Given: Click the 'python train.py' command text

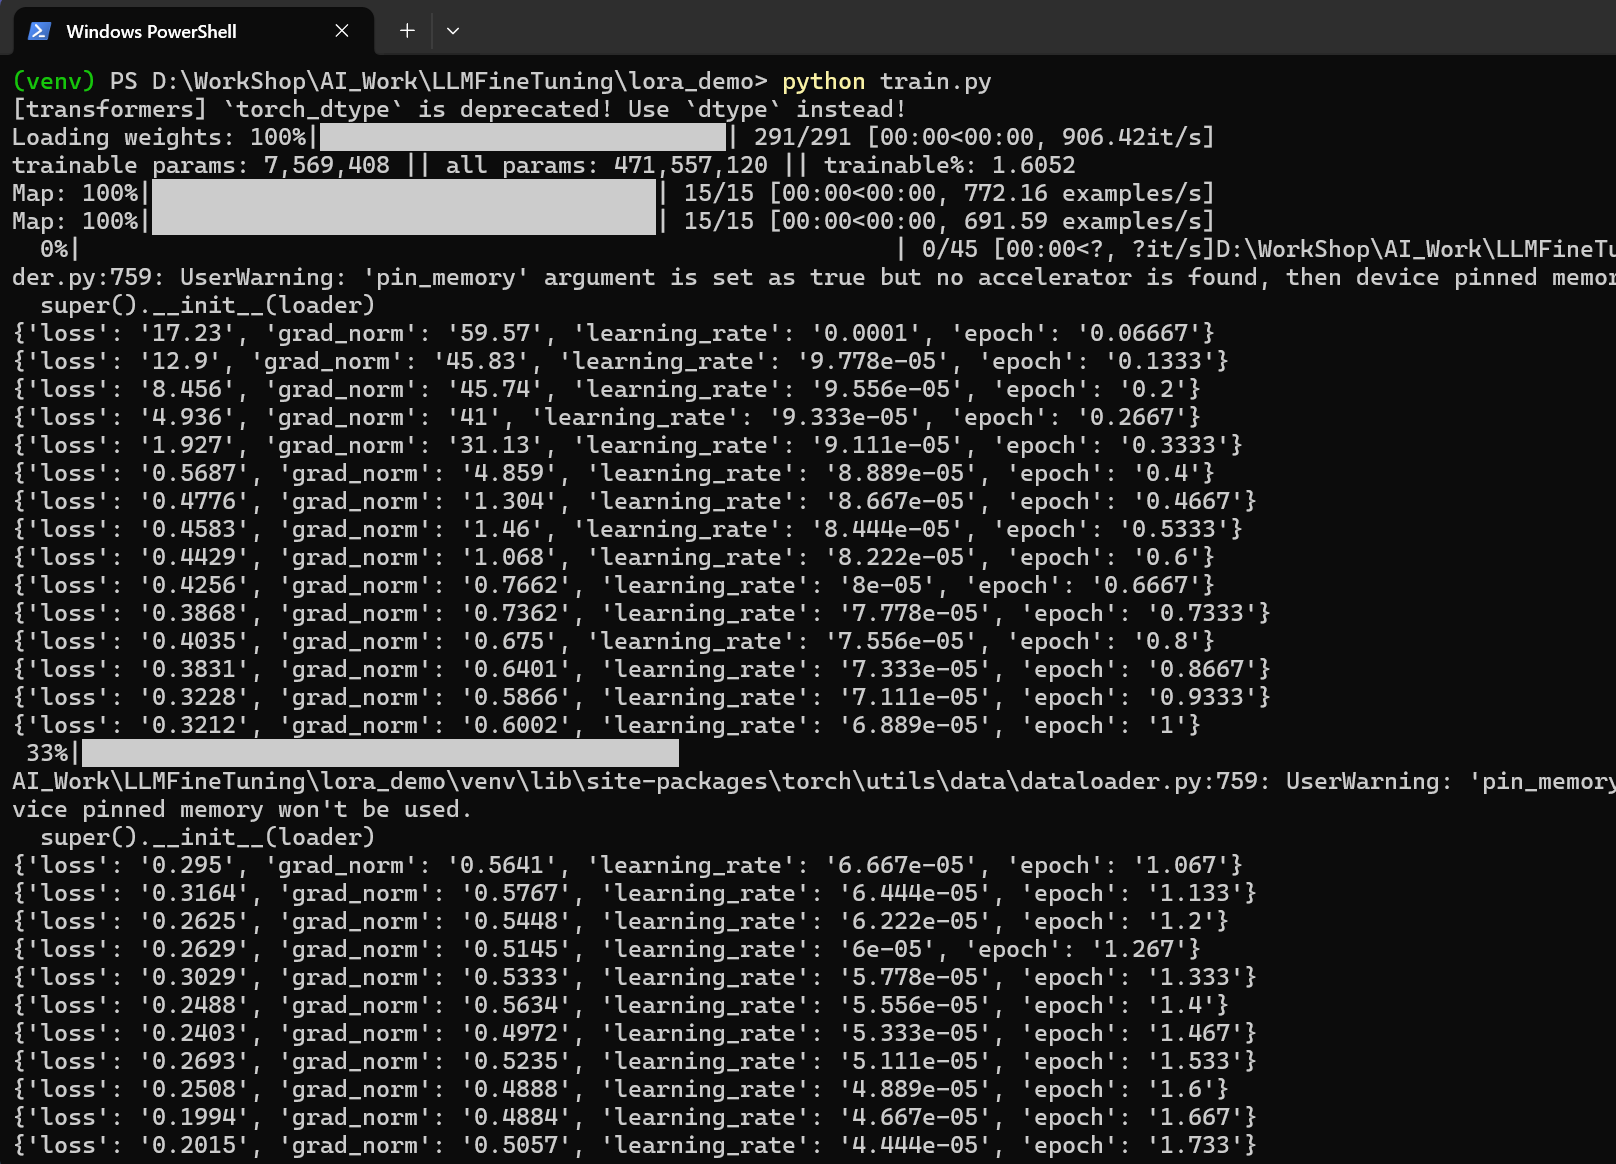Looking at the screenshot, I should (887, 81).
